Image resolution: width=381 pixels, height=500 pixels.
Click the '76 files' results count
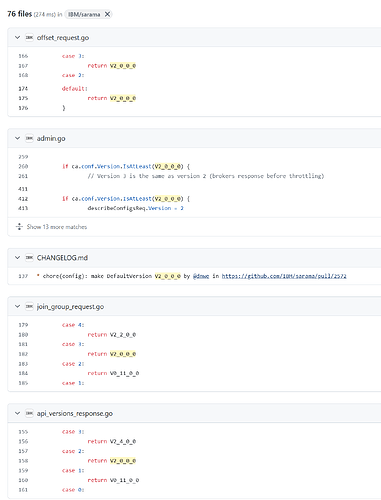click(20, 14)
